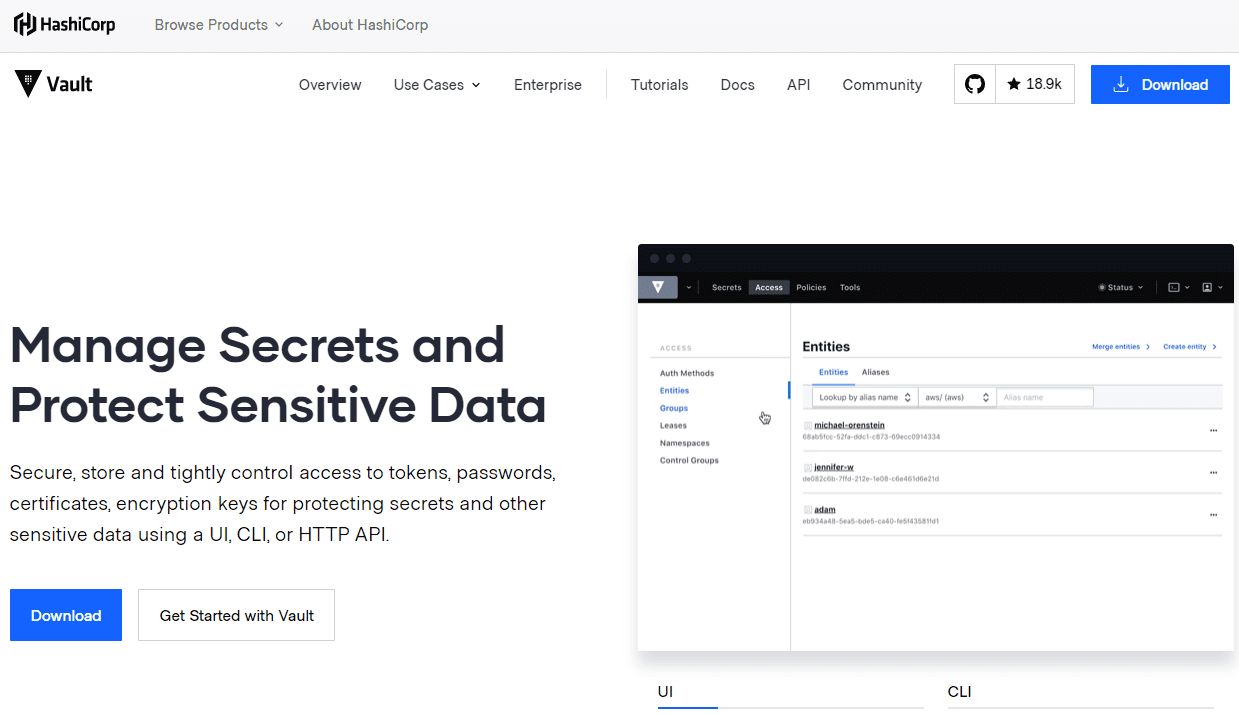The width and height of the screenshot is (1239, 715).
Task: Open the Community link
Action: click(x=882, y=85)
